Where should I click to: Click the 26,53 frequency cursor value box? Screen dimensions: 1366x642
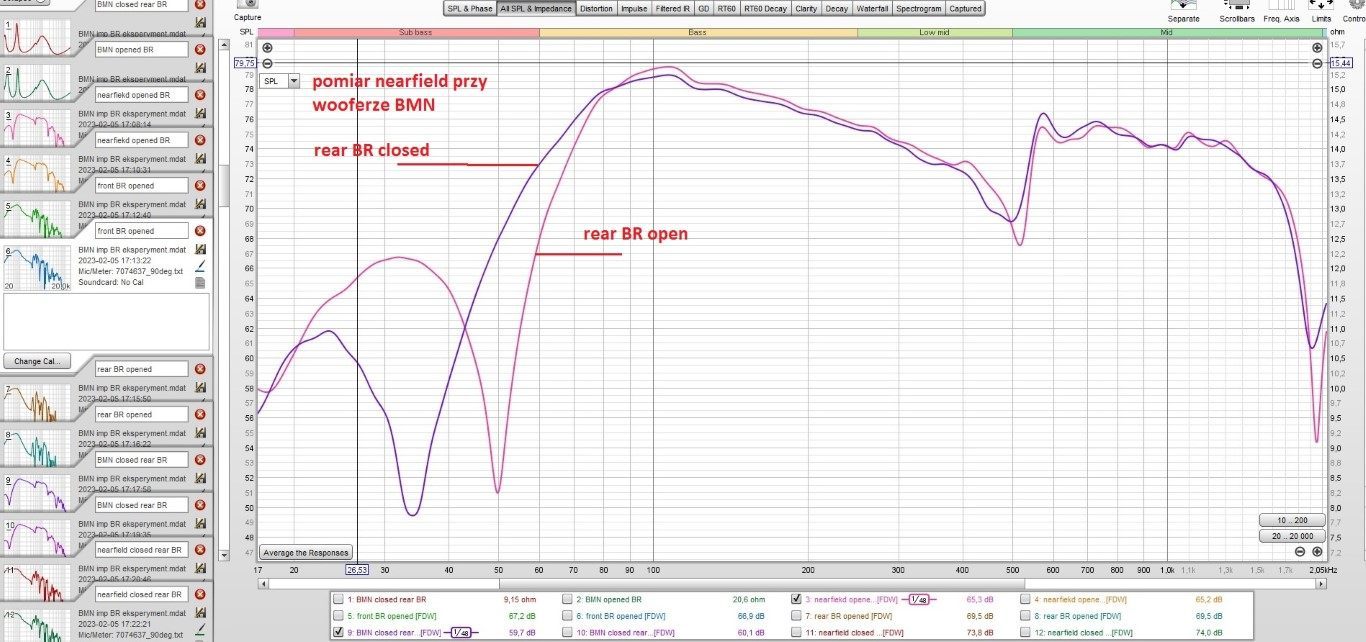[x=357, y=570]
